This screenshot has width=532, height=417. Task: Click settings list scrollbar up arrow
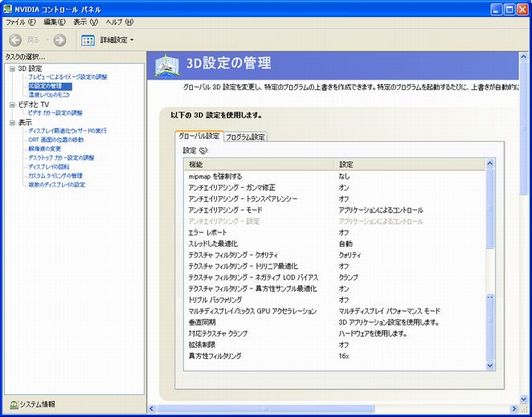490,164
